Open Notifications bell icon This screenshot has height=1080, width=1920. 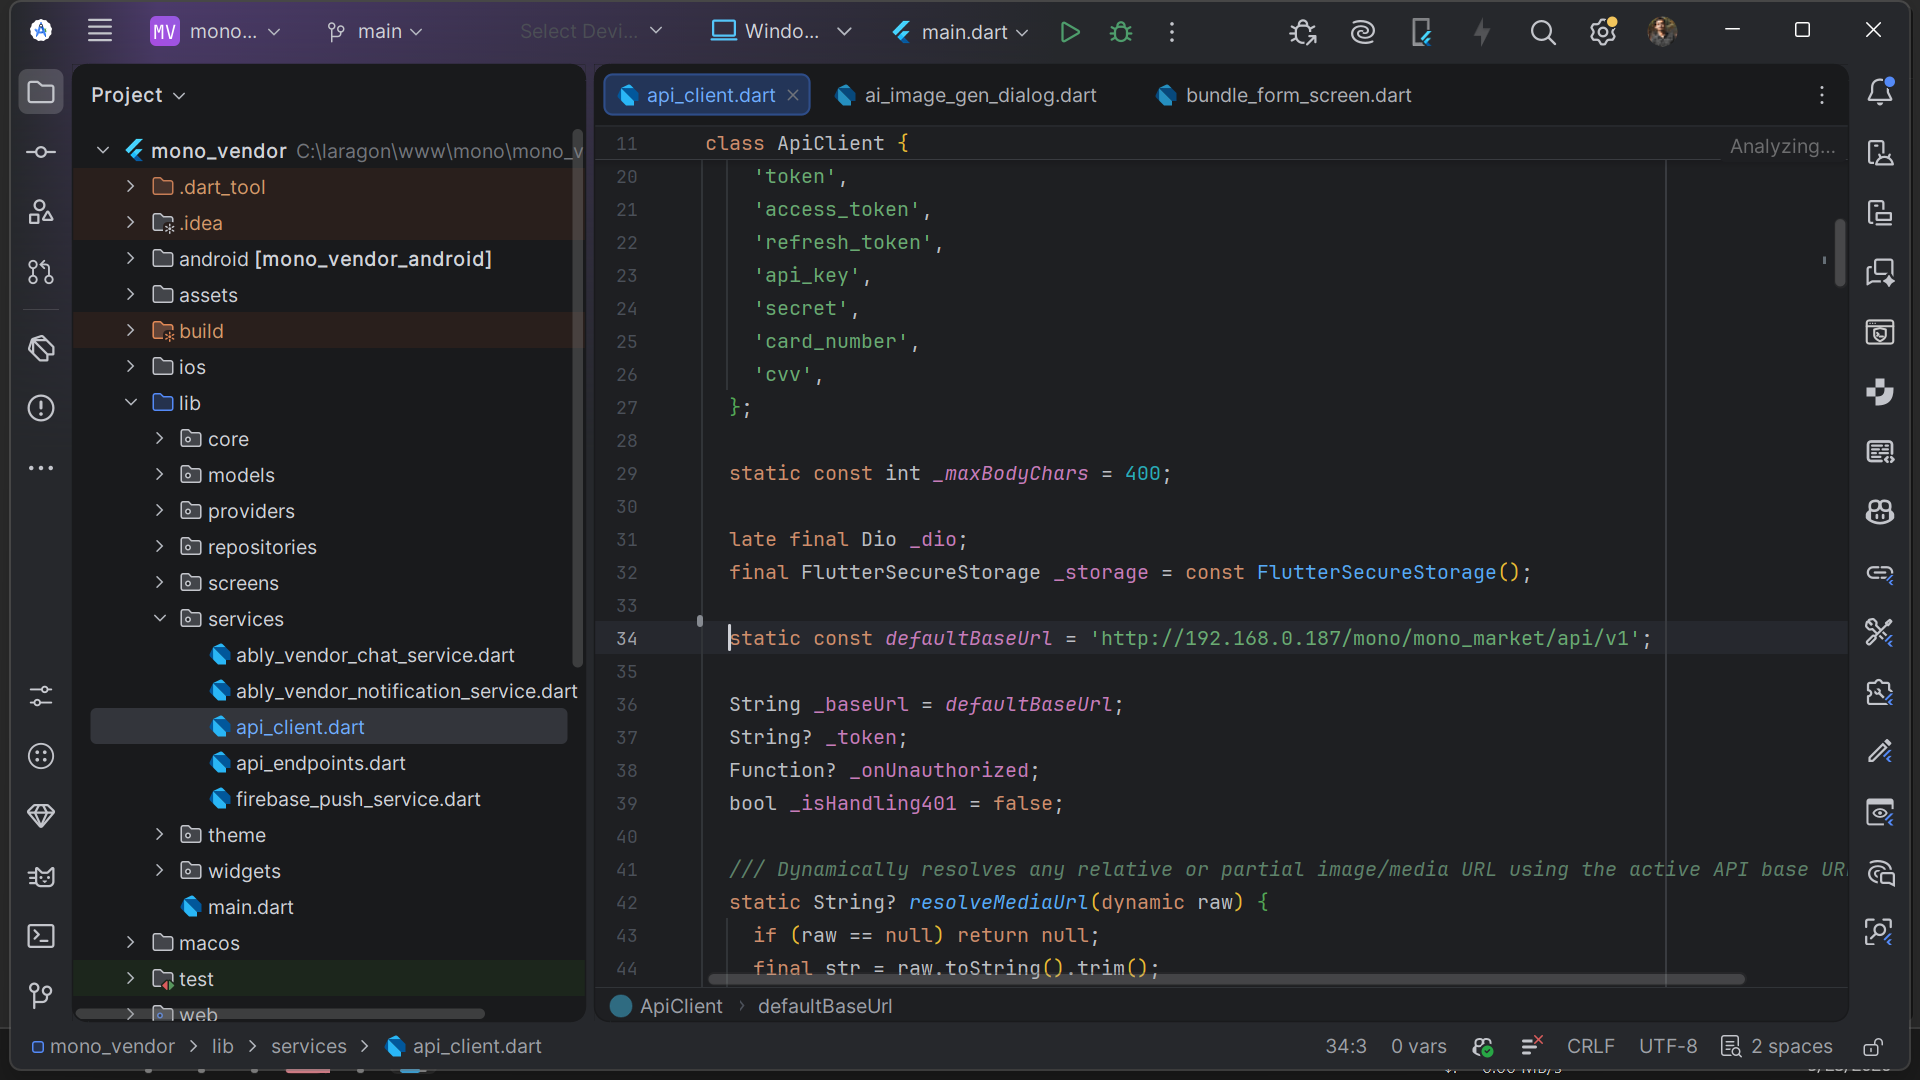pos(1880,92)
